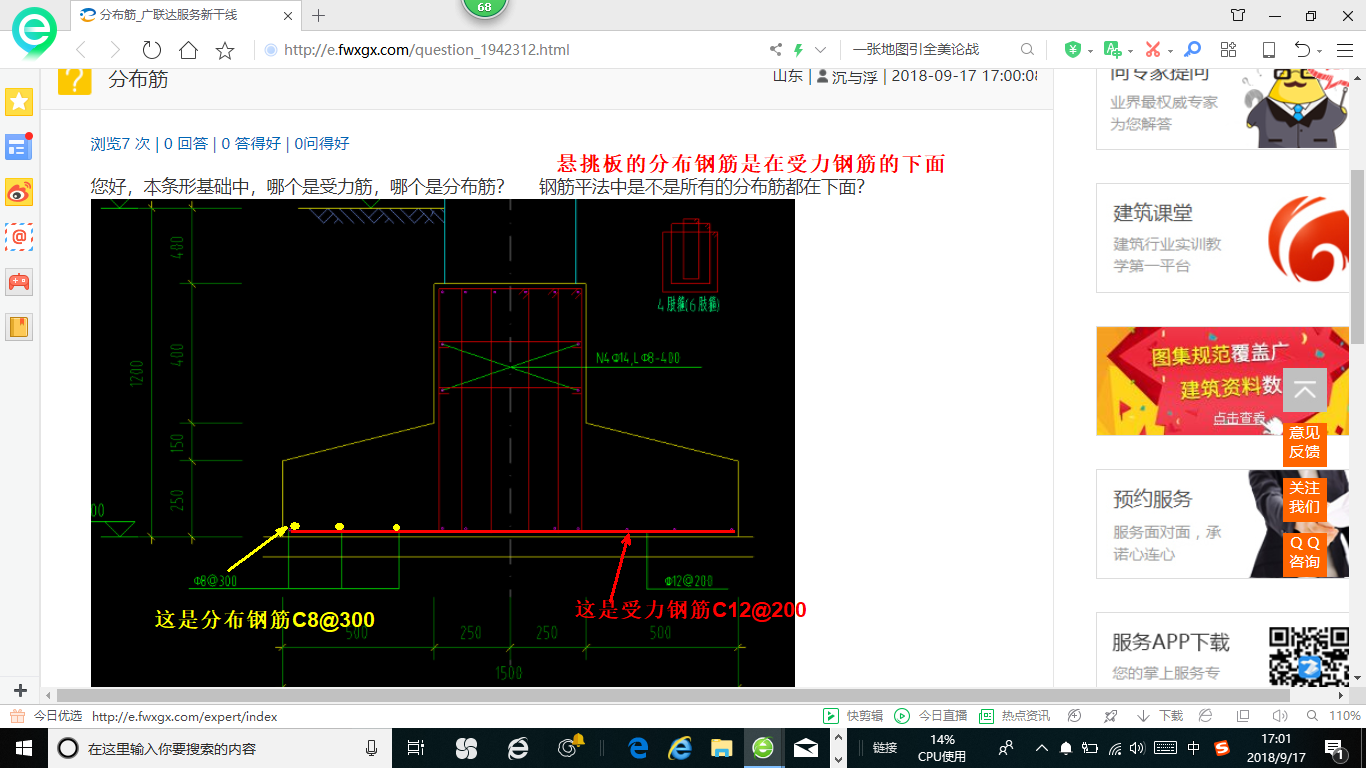
Task: Open the browser hamburger menu
Action: click(x=1343, y=49)
